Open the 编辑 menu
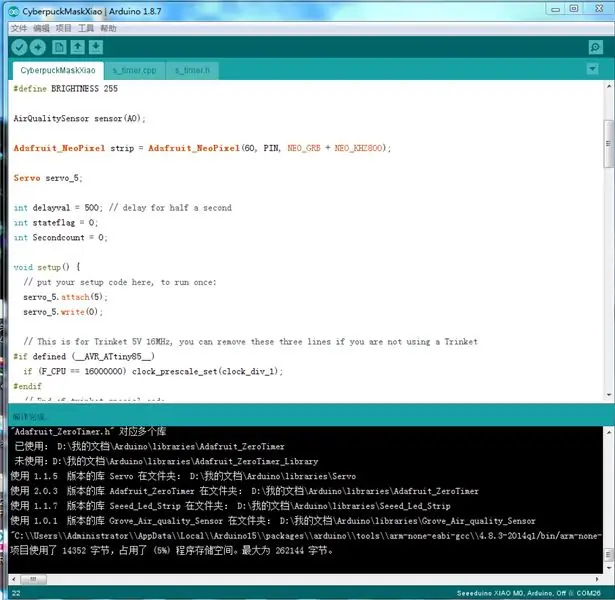 coord(41,28)
